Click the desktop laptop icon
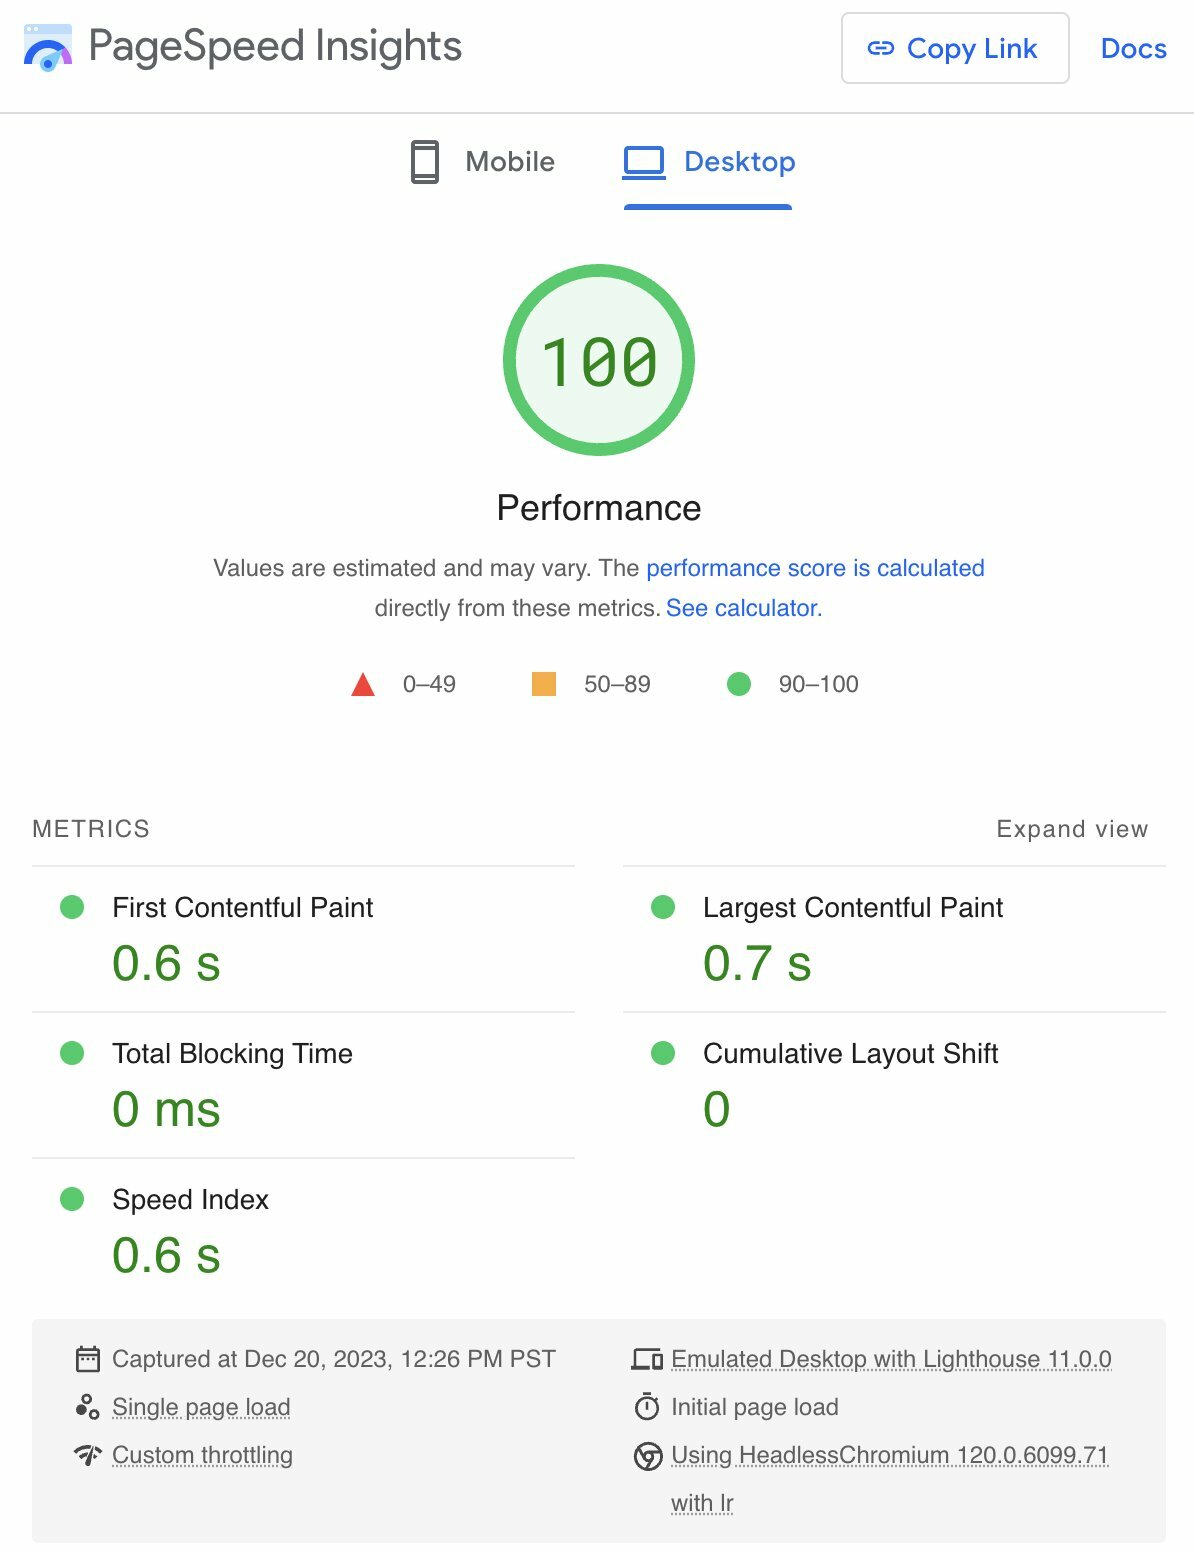1194x1552 pixels. pyautogui.click(x=644, y=162)
